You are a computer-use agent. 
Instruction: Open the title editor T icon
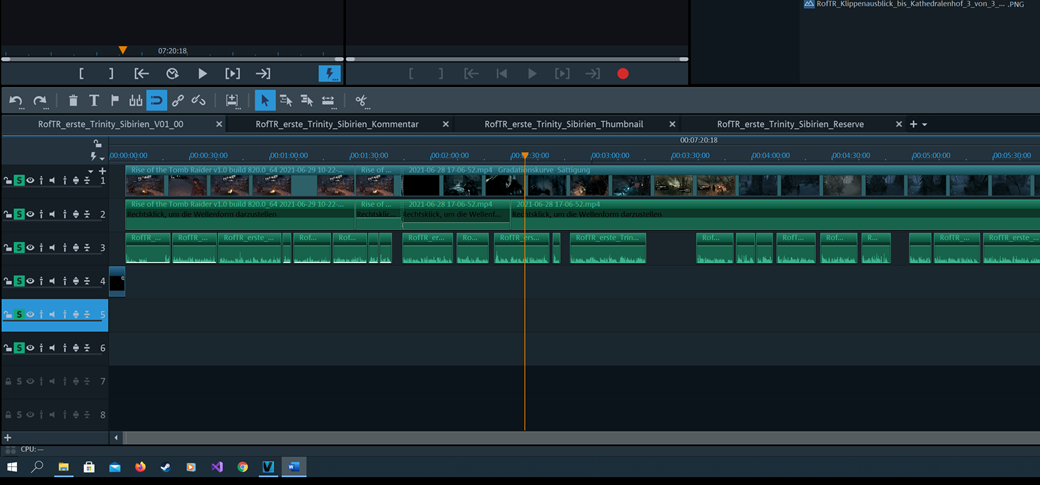click(94, 101)
